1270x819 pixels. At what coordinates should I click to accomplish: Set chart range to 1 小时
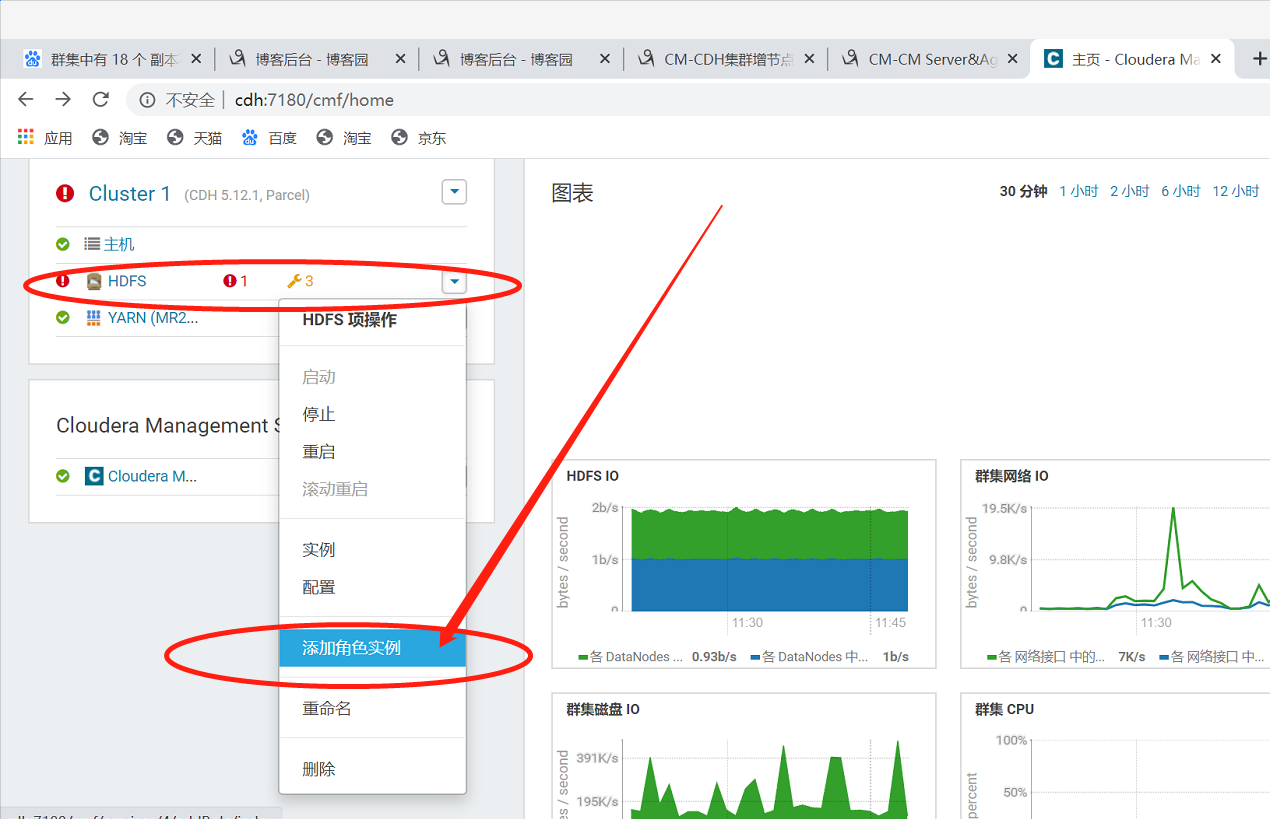pos(1079,191)
